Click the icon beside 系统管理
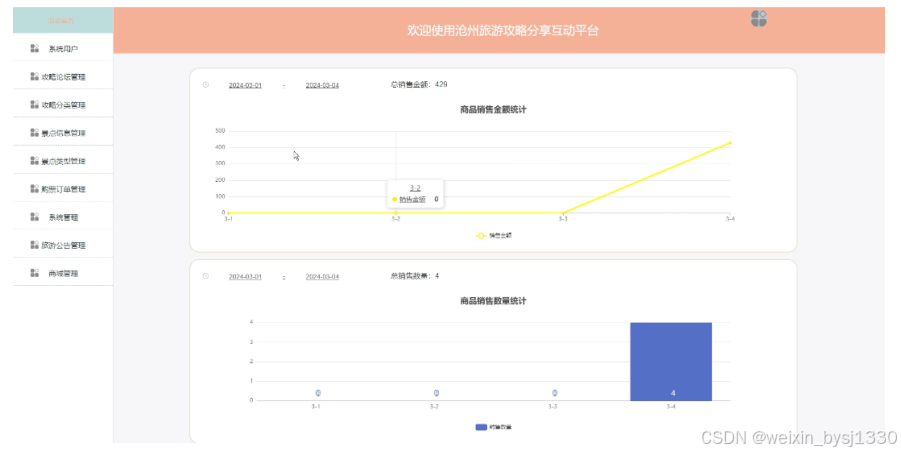 (x=34, y=217)
